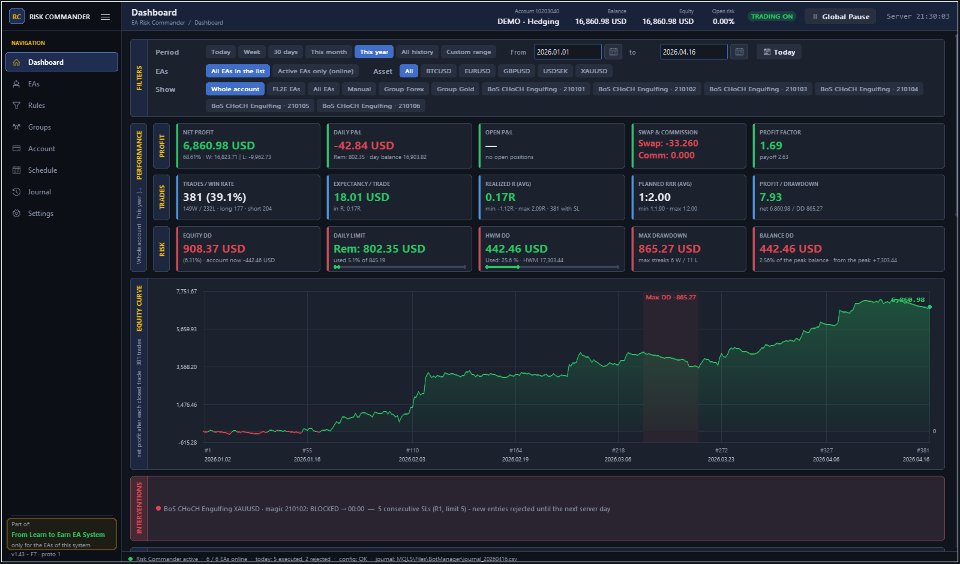960x564 pixels.
Task: Select the 30 days period filter
Action: 285,52
